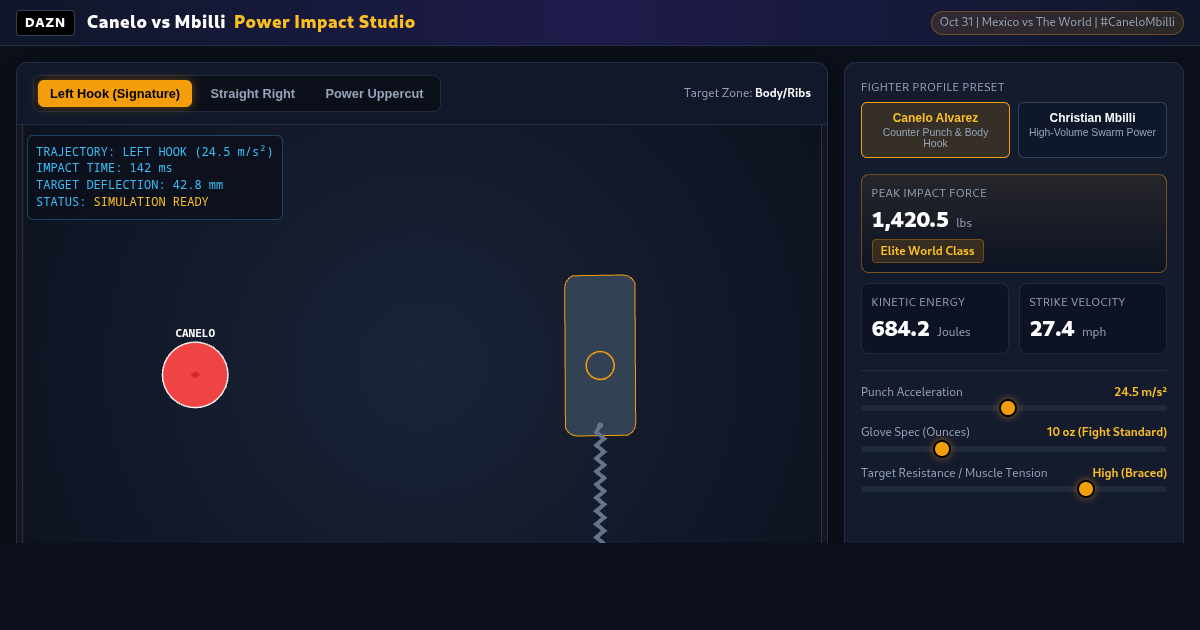Click the '10 oz (Fight Standard)' value
Screen dimensions: 1200x630
(1107, 432)
